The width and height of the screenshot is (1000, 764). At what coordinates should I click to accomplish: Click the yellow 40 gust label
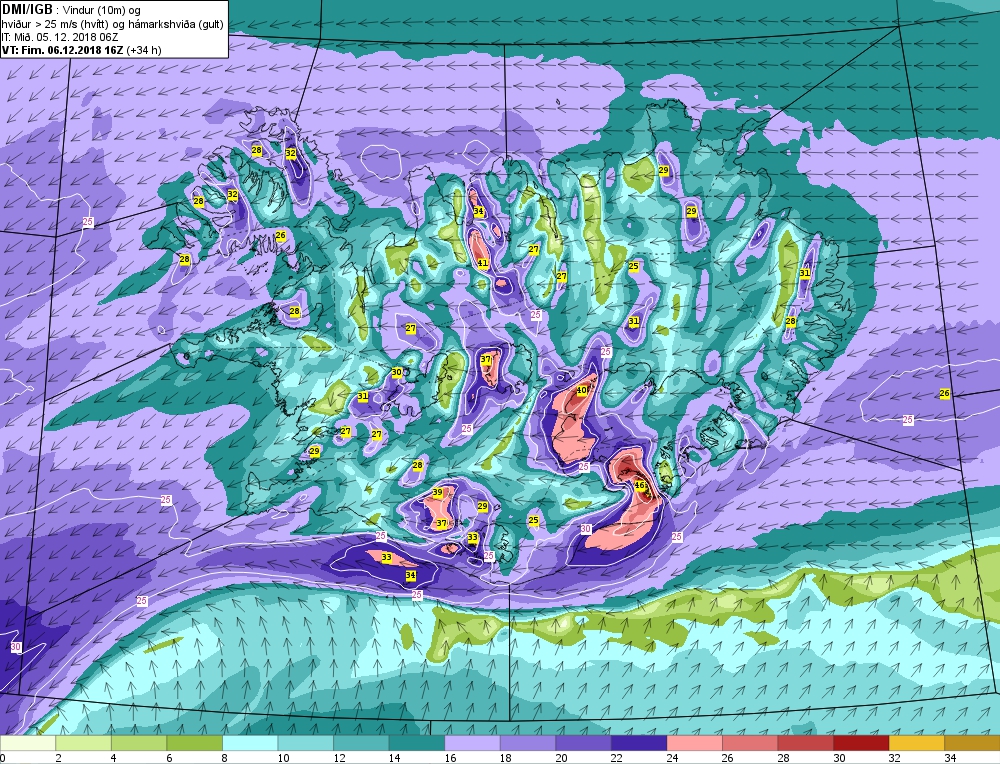(x=582, y=391)
